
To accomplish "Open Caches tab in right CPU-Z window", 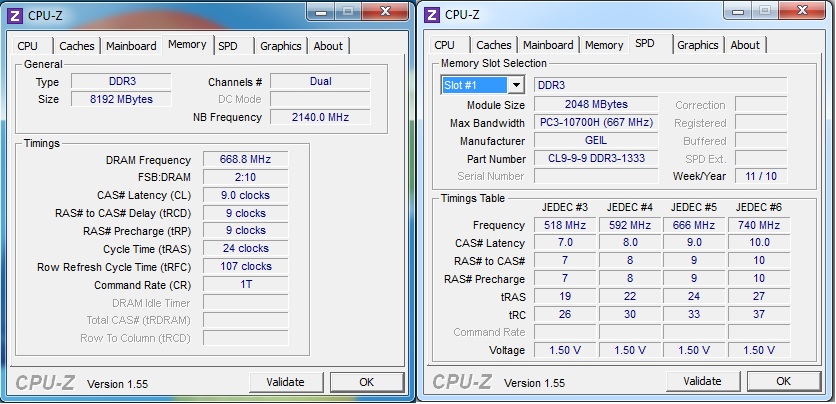I will click(494, 45).
